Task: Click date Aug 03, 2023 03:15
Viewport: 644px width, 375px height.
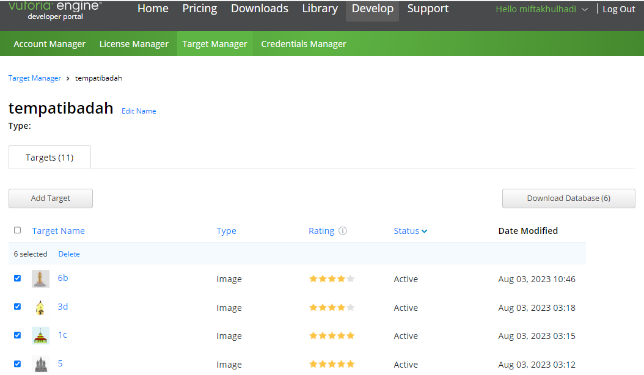Action: coord(537,336)
